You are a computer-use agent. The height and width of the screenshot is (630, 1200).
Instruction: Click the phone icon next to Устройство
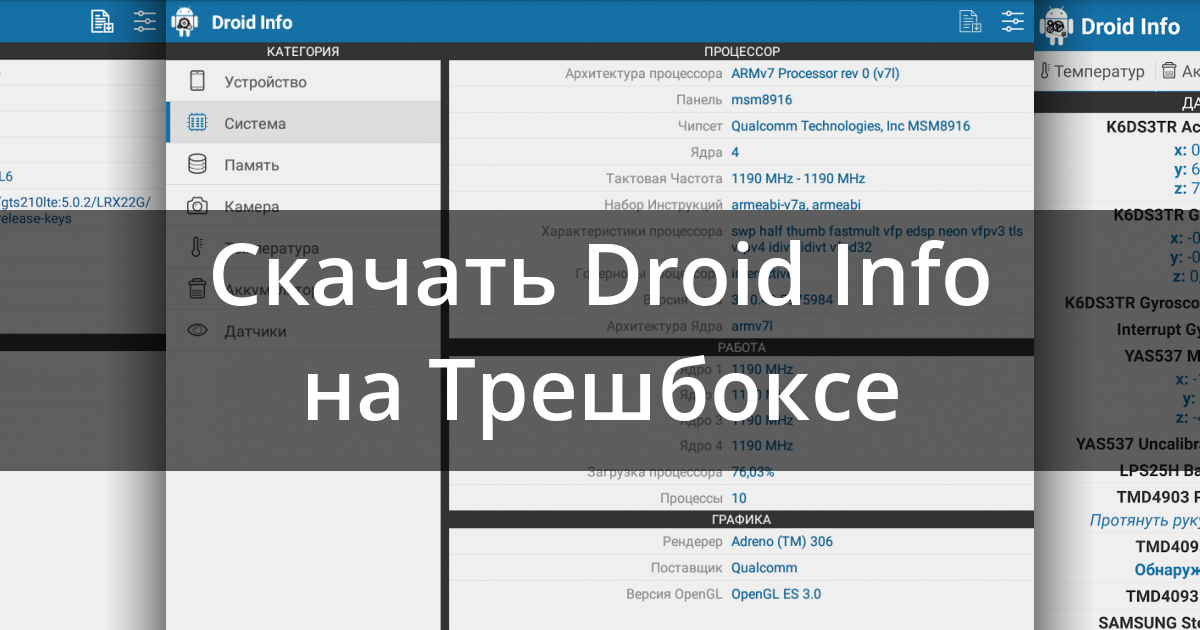tap(198, 81)
